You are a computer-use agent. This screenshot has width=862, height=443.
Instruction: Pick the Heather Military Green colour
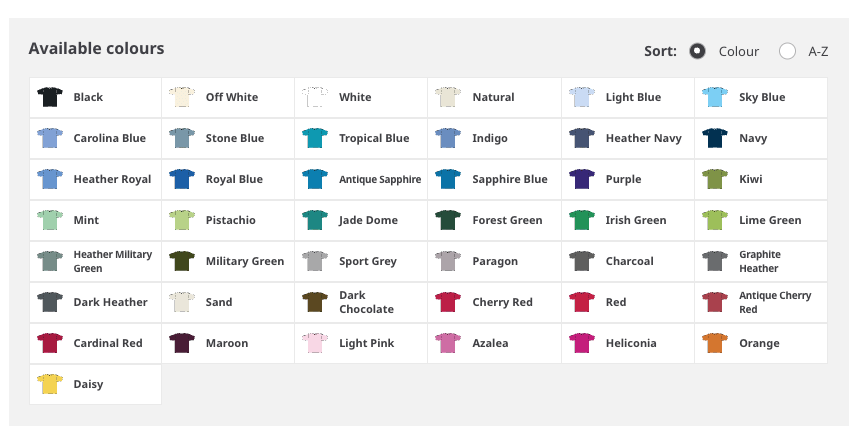point(95,261)
